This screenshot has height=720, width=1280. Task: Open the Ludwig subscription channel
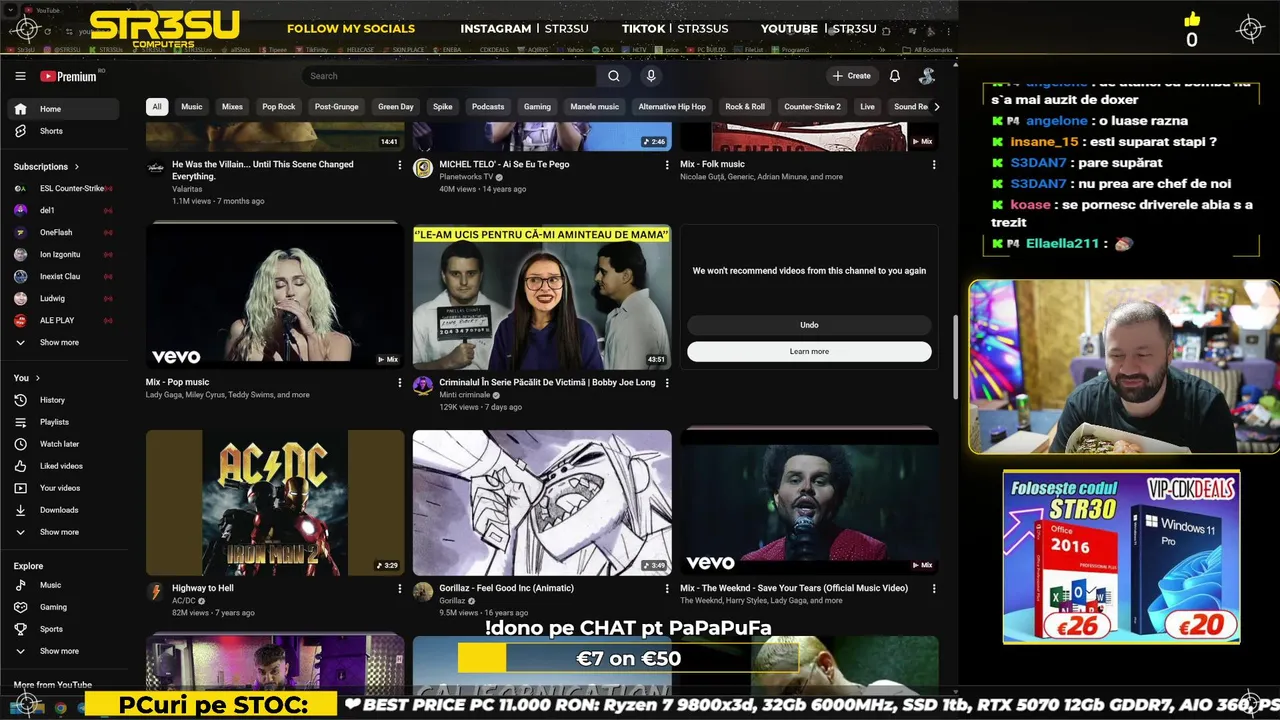point(64,298)
